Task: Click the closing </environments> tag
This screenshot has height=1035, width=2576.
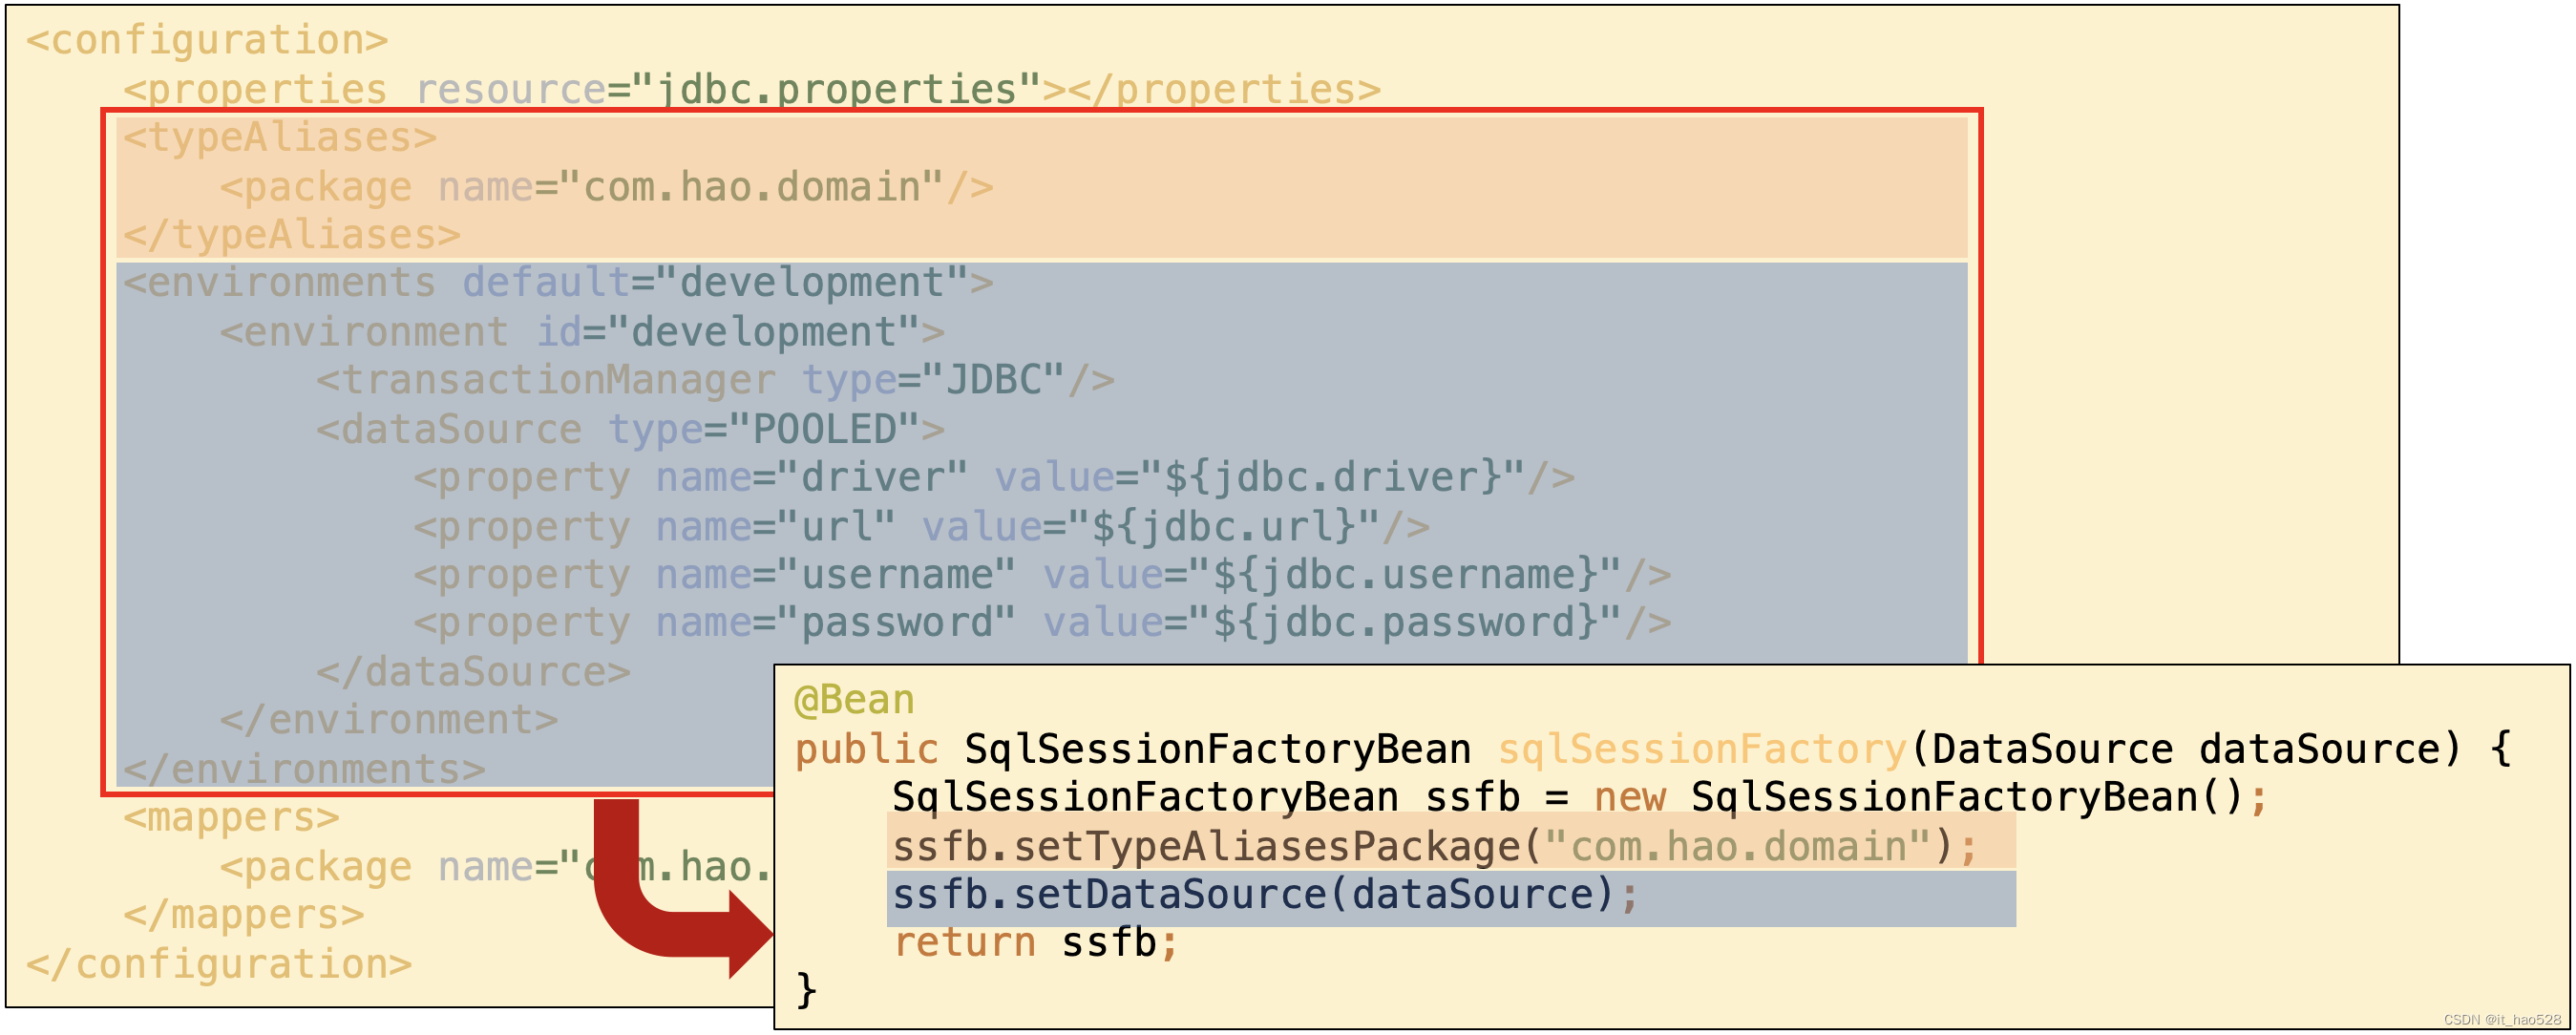Action: coord(305,769)
